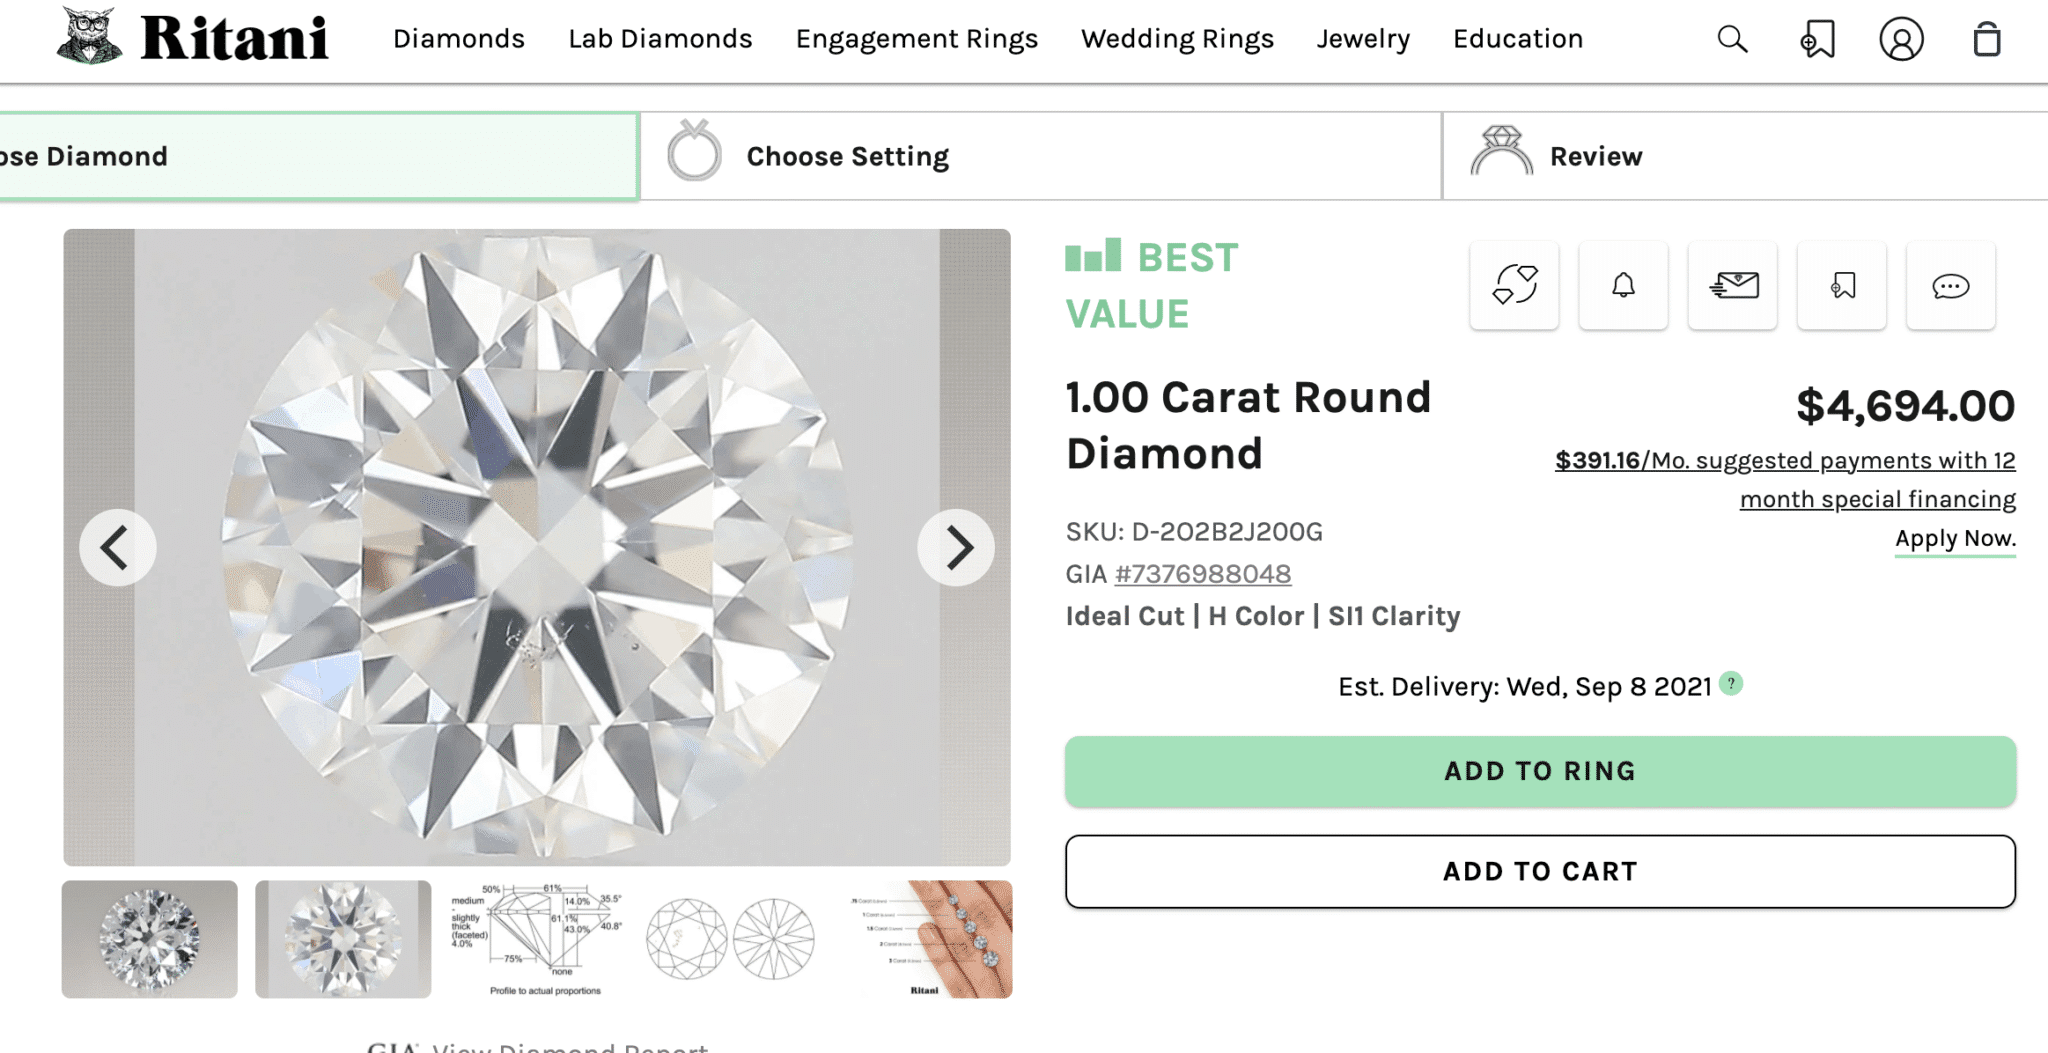Click ADD TO RING
The image size is (2048, 1053).
point(1539,770)
